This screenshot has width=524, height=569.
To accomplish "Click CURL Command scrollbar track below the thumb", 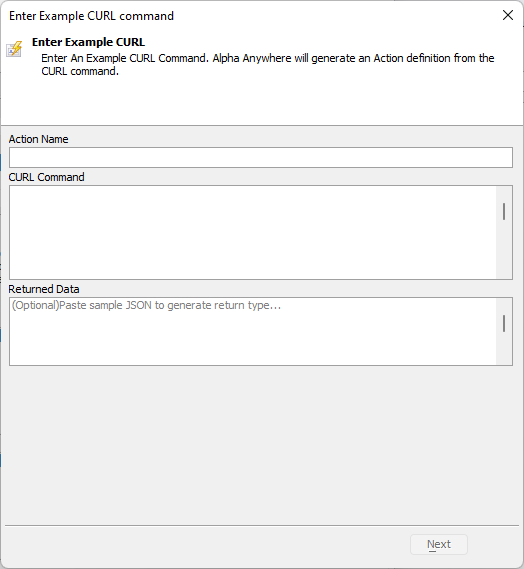I will (x=504, y=250).
